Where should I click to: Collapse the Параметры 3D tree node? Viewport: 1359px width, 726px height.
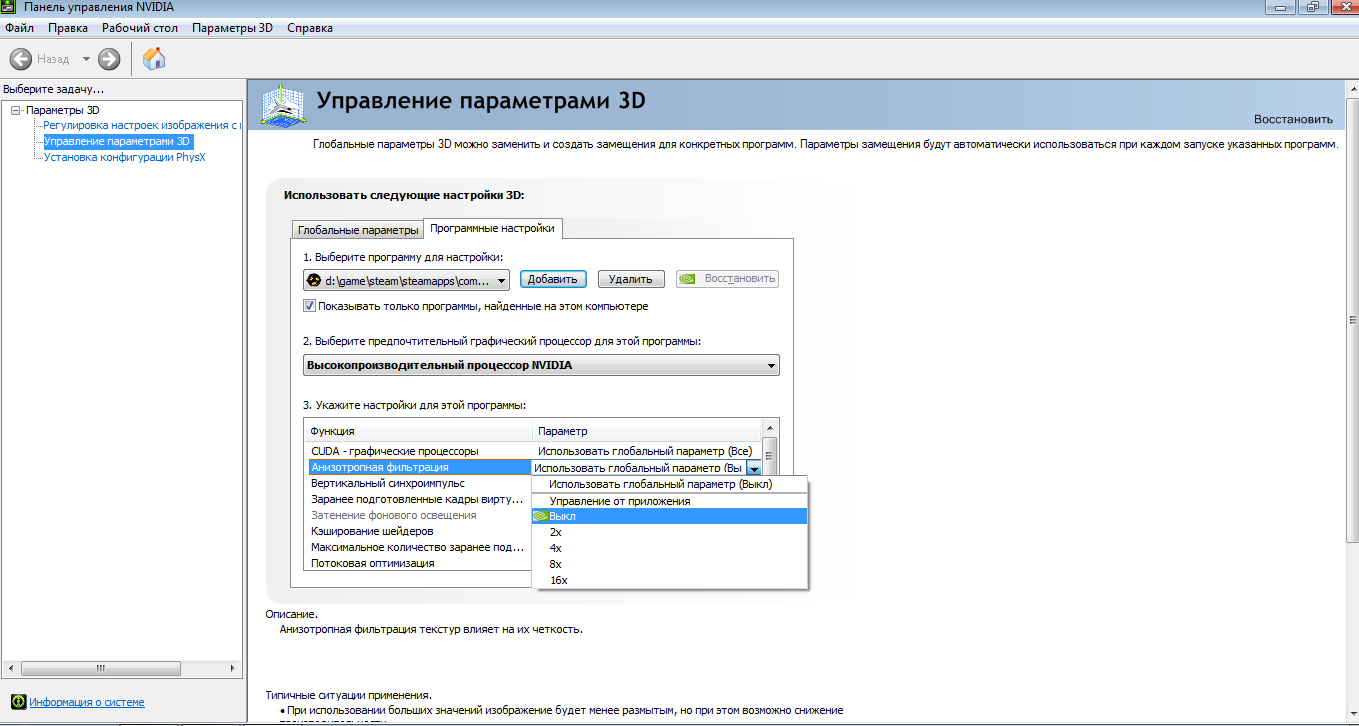(16, 110)
